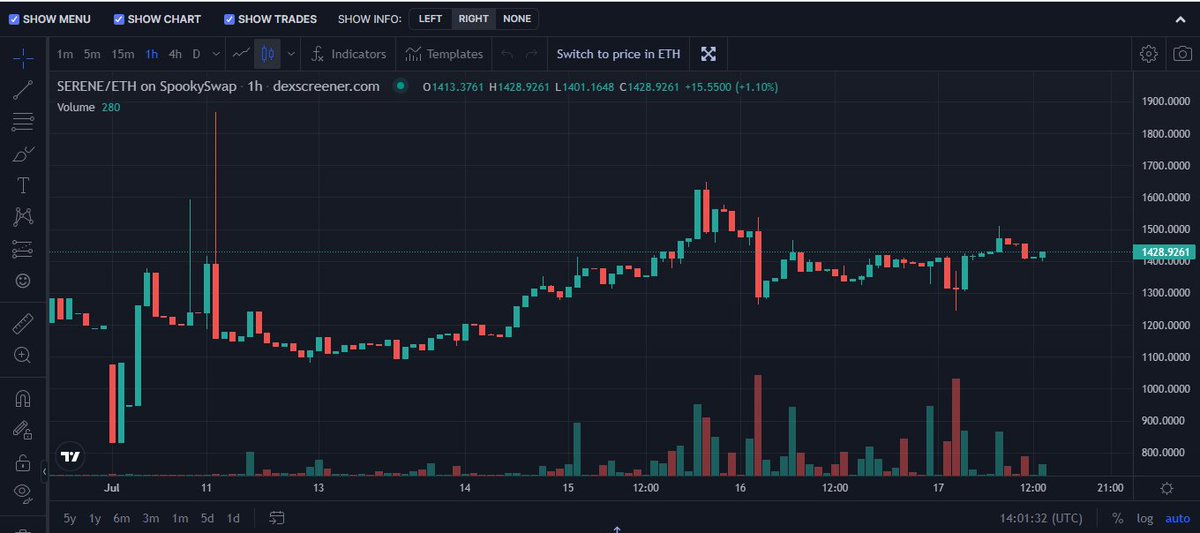Set show info to LEFT
1200x533 pixels.
[x=431, y=19]
